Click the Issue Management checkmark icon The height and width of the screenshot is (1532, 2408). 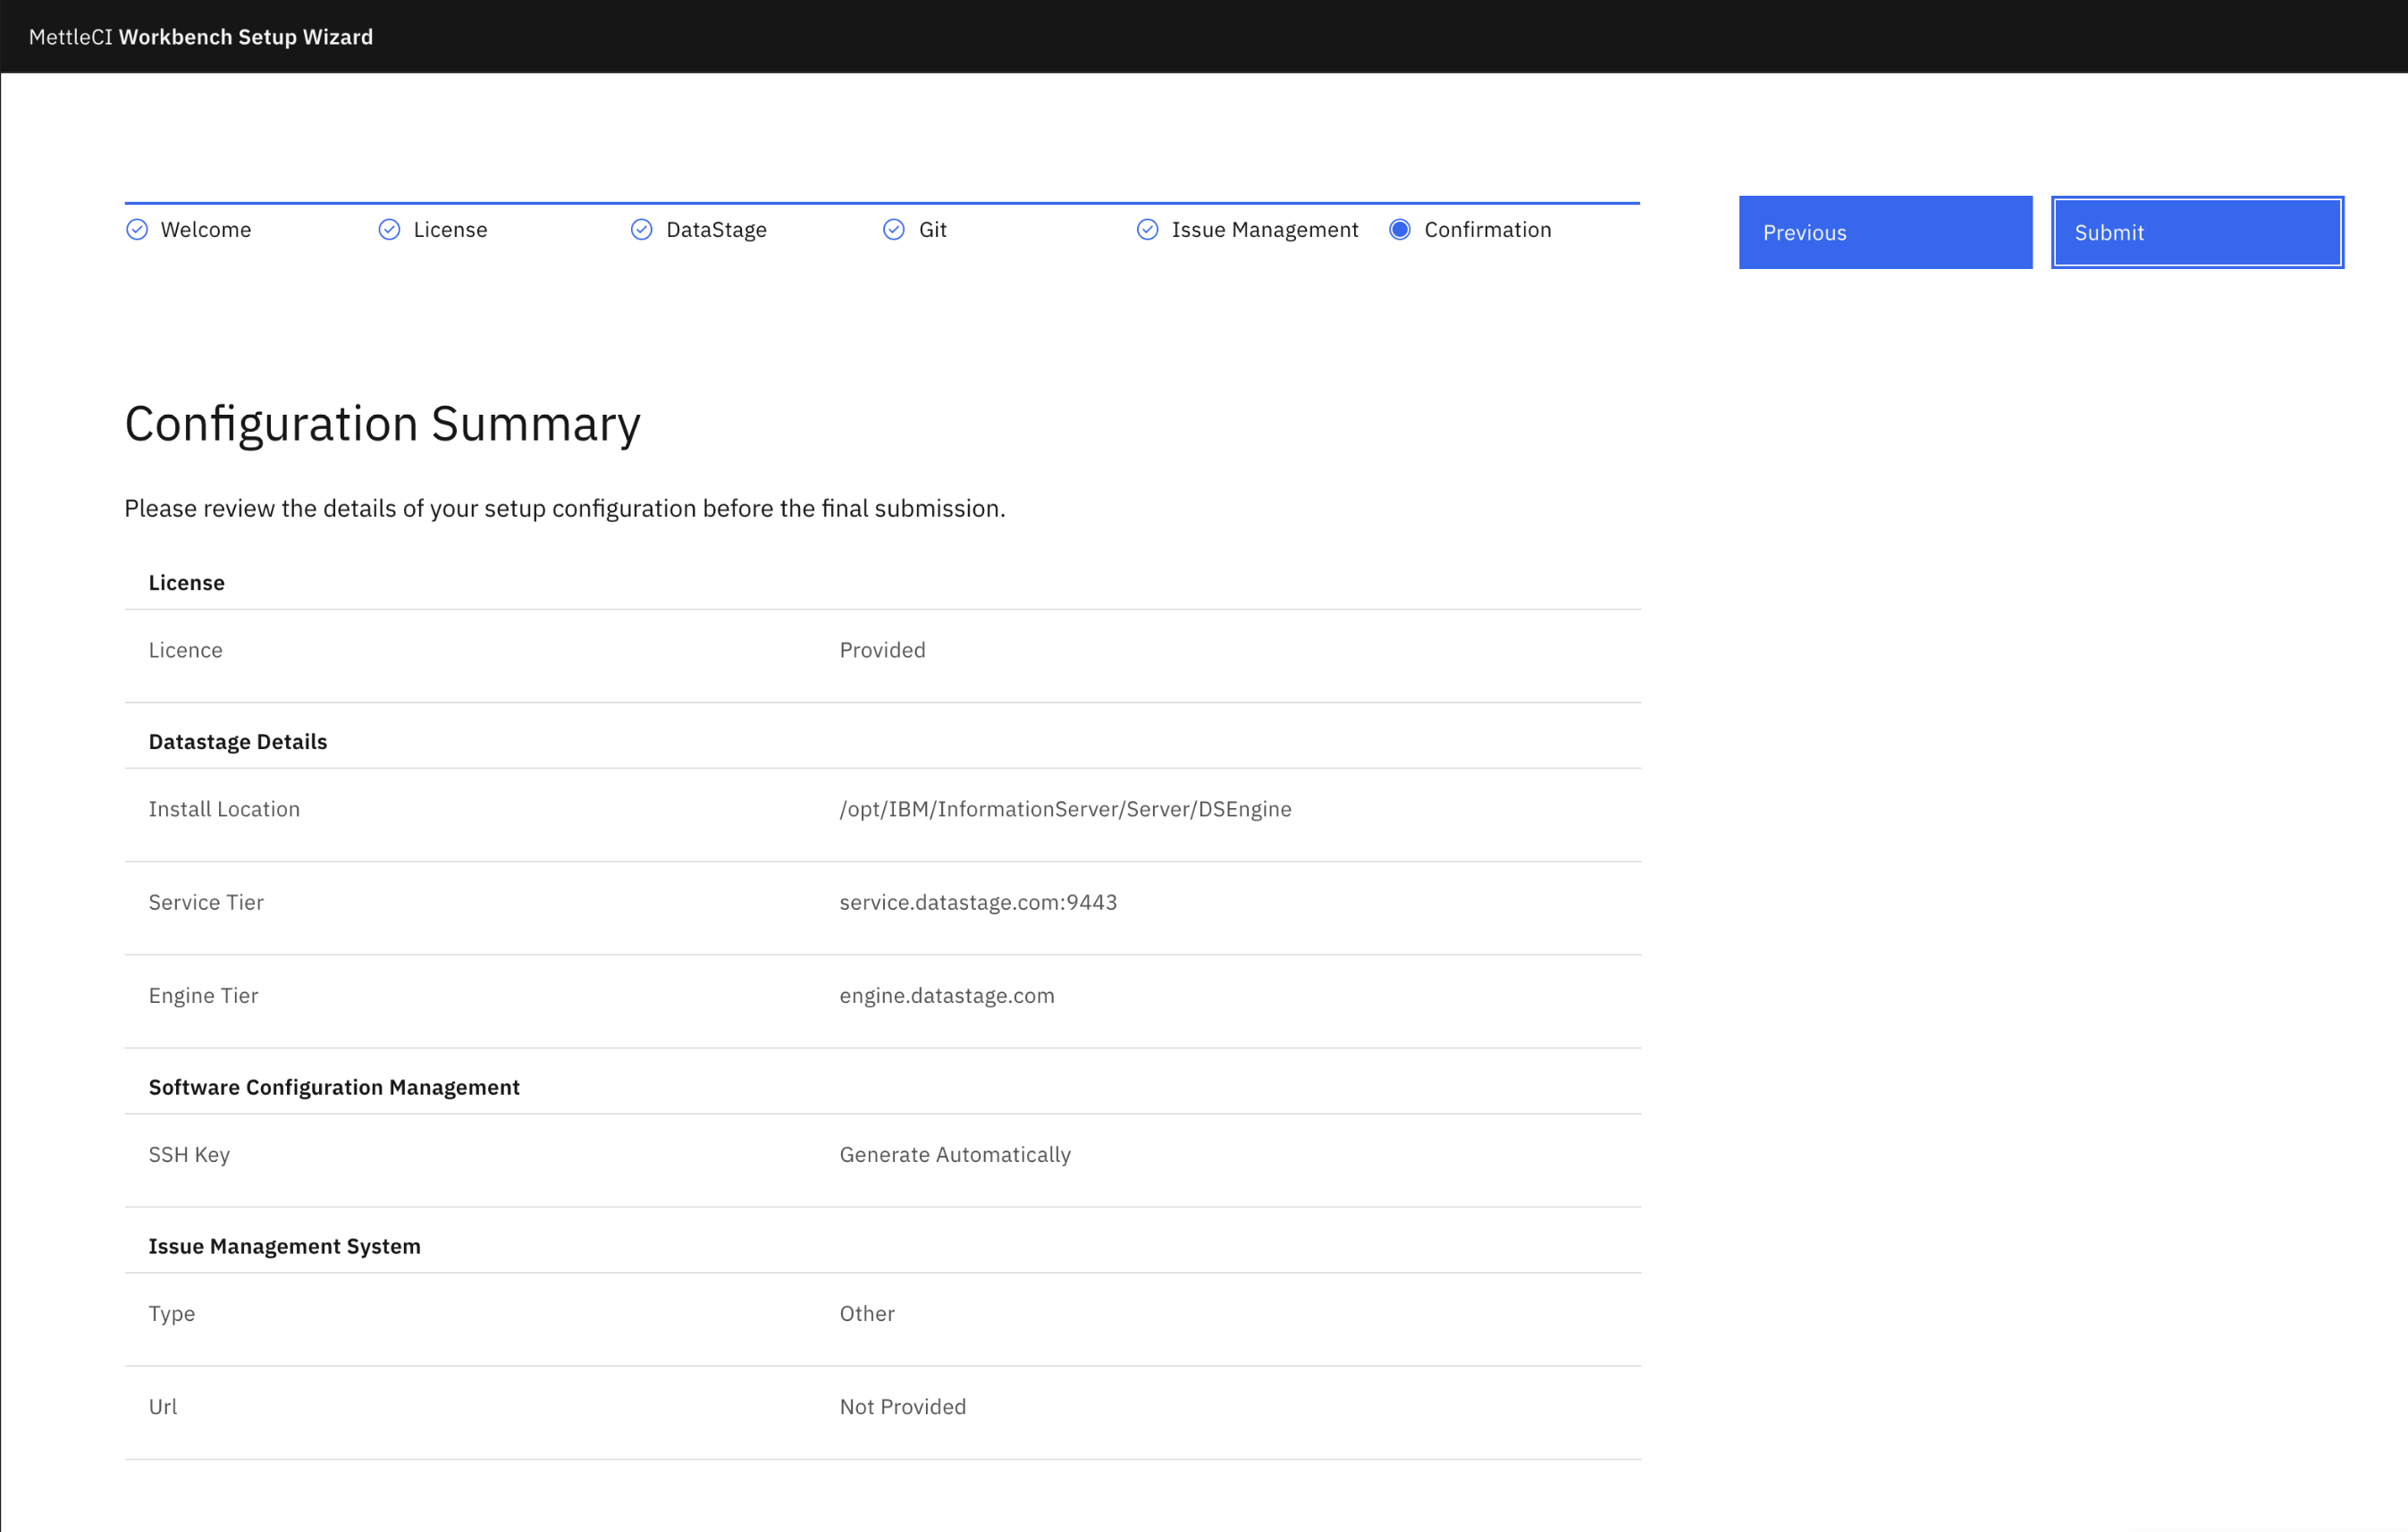[1147, 230]
